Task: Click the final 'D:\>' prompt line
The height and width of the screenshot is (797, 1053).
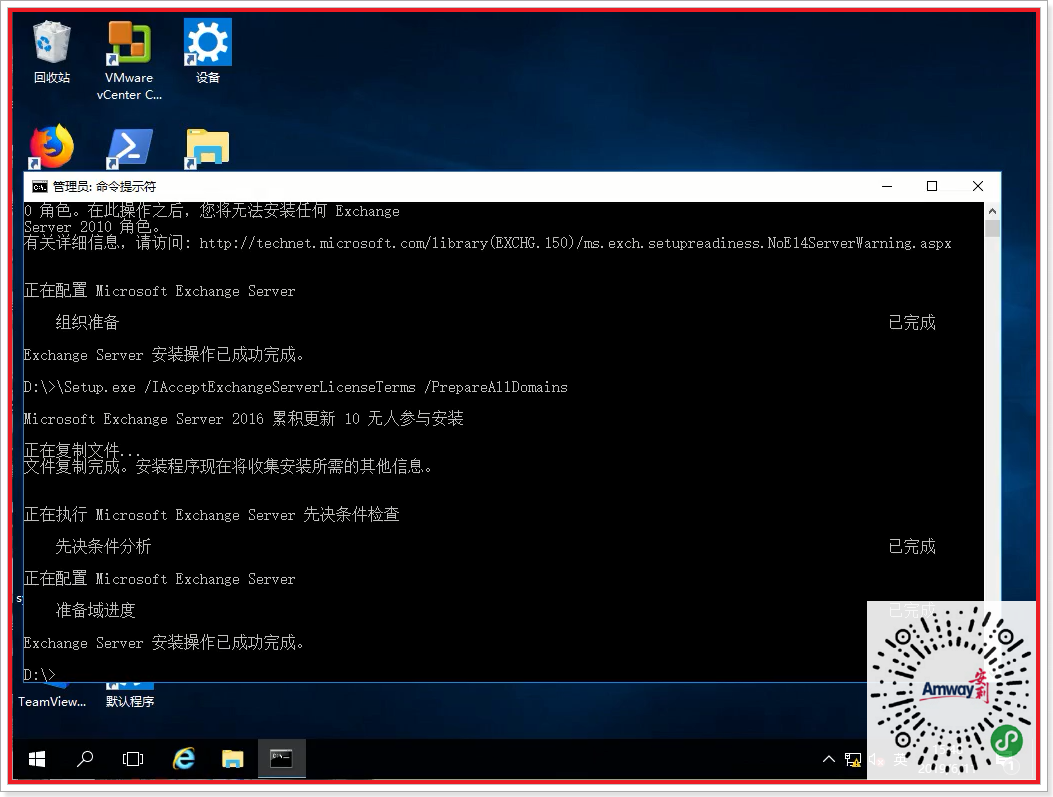Action: tap(39, 674)
